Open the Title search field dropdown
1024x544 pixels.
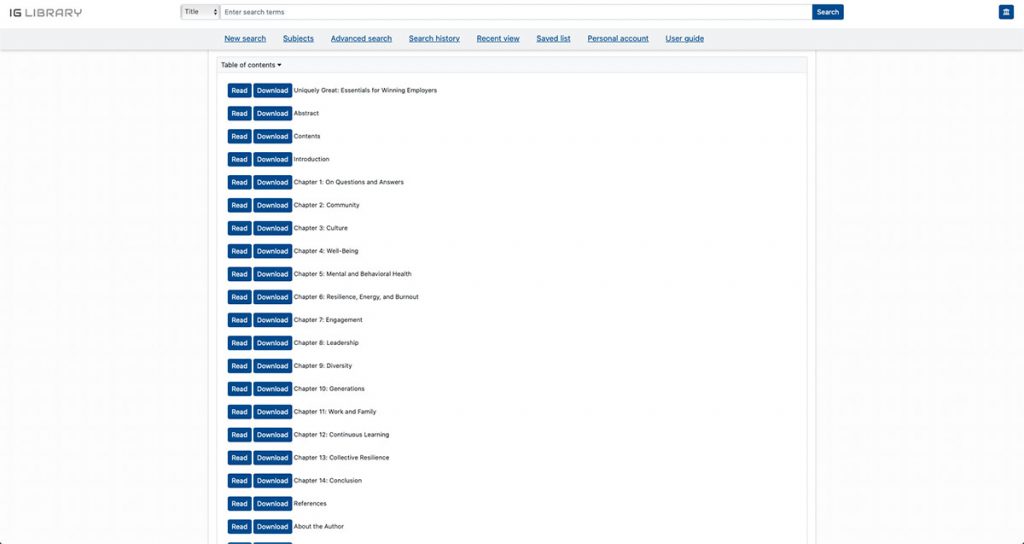point(200,12)
